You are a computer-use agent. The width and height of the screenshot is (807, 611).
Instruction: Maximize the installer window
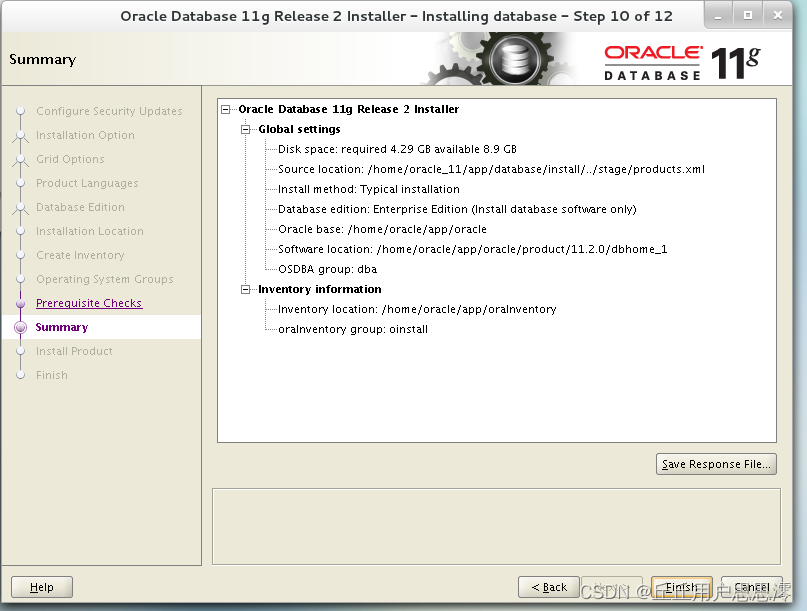[x=748, y=15]
